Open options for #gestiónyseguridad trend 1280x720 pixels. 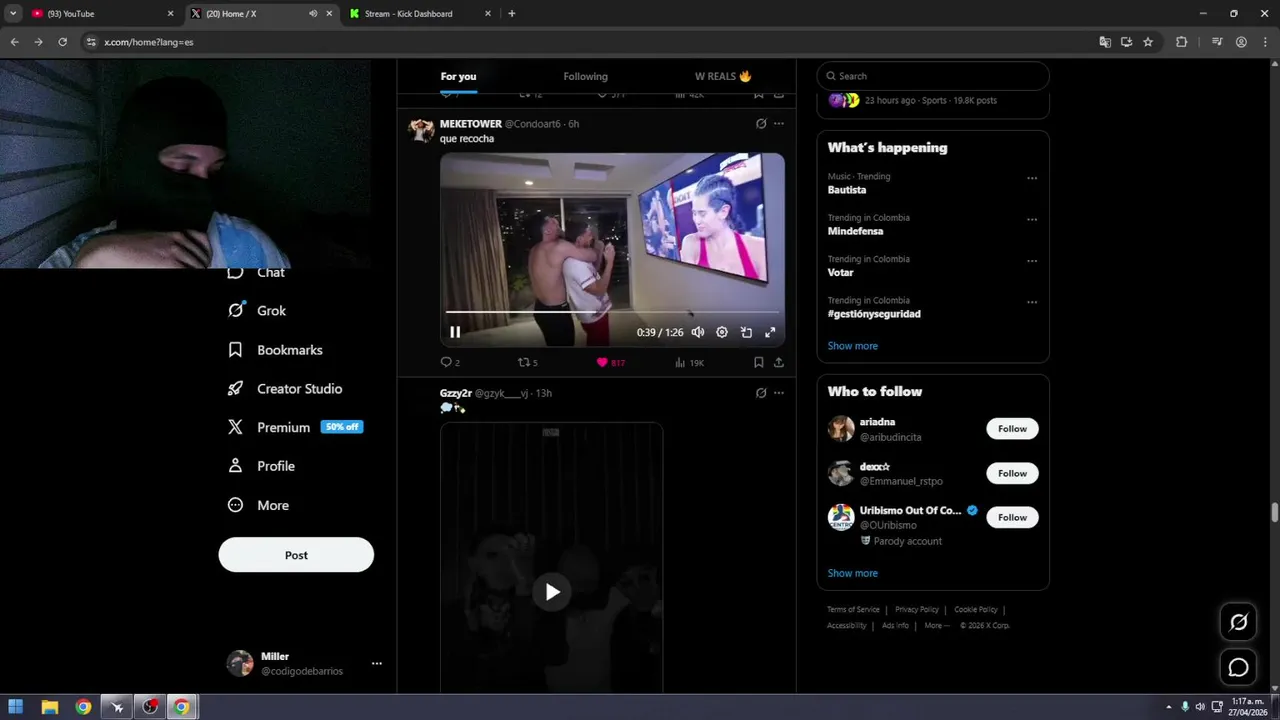[1032, 302]
